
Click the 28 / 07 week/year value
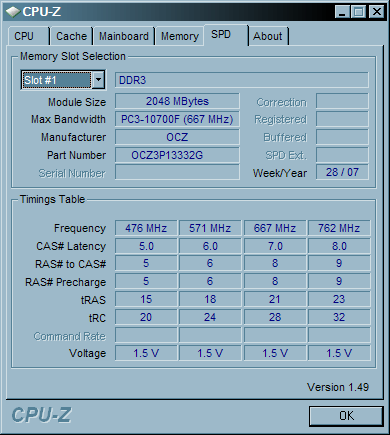[342, 172]
